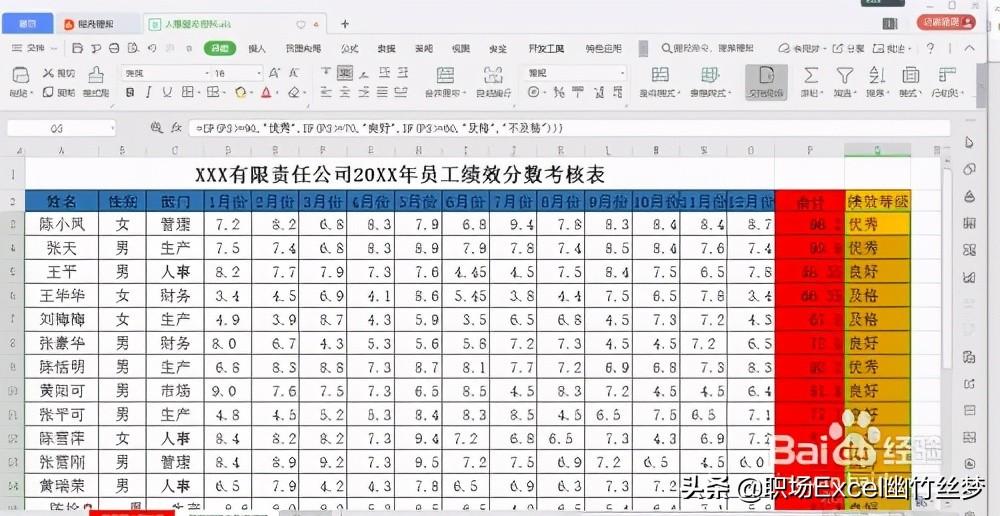The height and width of the screenshot is (516, 1000).
Task: Click the command search box in ribbon
Action: (x=708, y=48)
